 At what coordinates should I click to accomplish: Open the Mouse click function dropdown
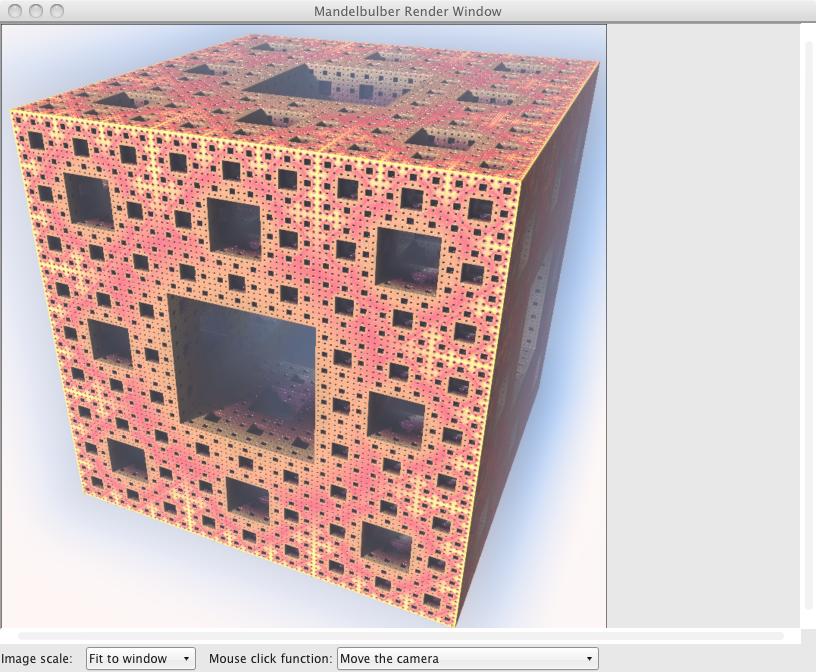pyautogui.click(x=467, y=659)
